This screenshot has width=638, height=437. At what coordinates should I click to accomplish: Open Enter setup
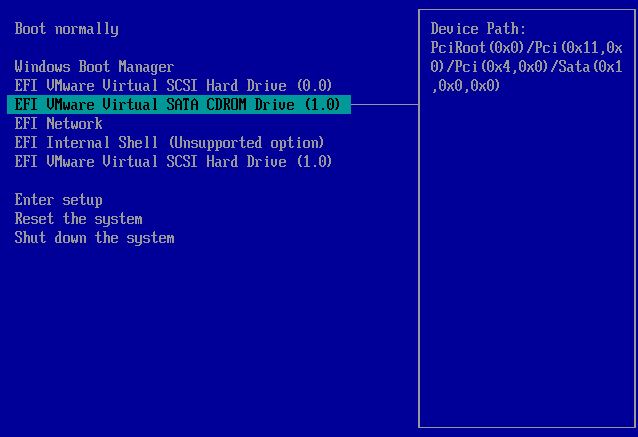click(x=58, y=200)
